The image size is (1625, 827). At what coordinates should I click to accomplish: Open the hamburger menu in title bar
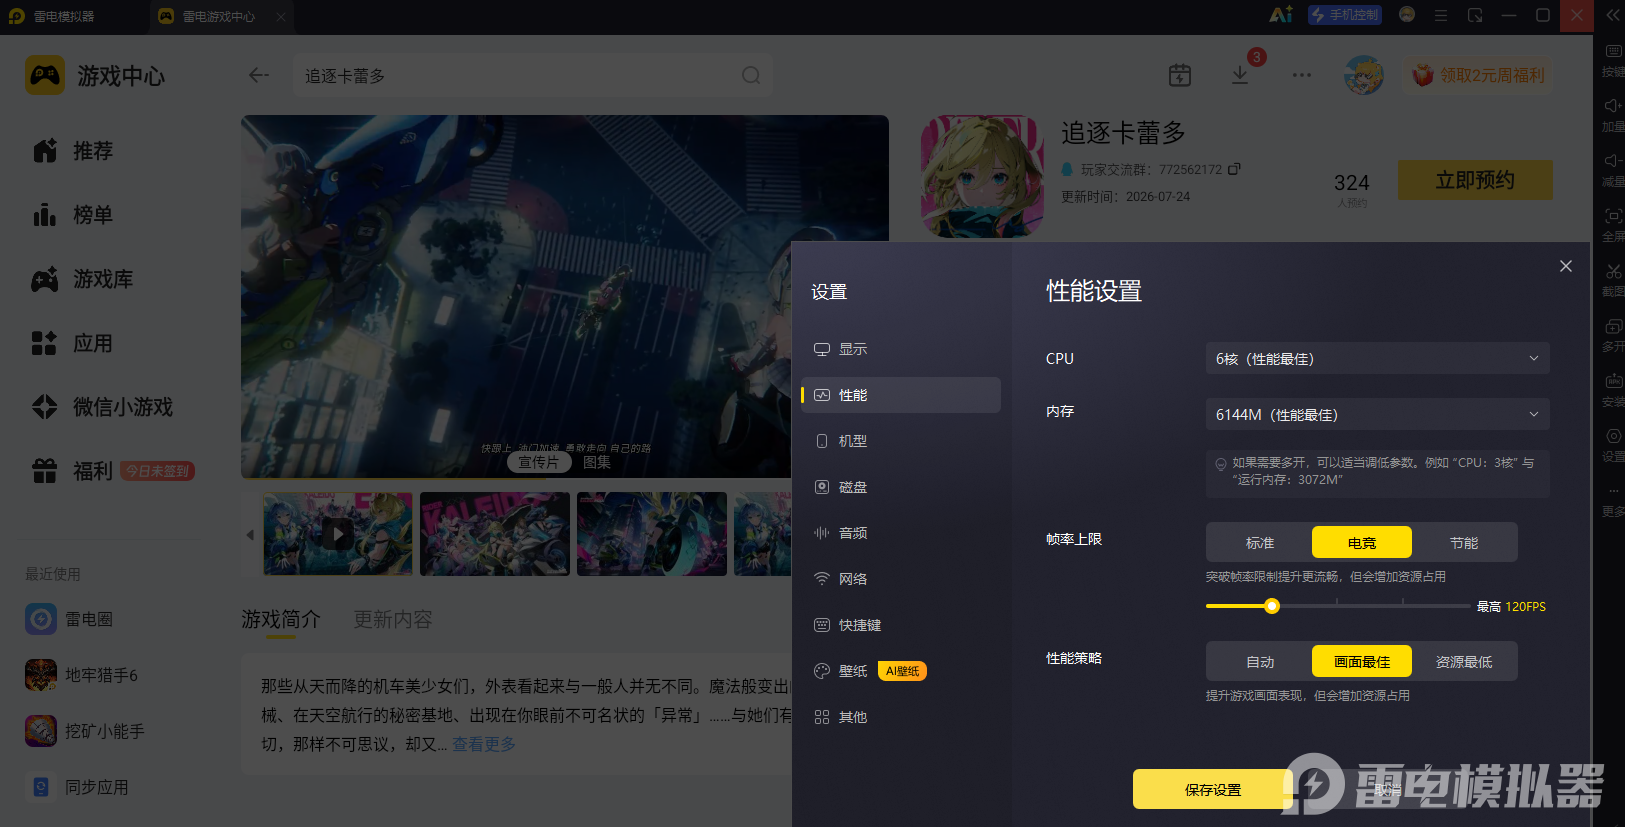pos(1441,15)
